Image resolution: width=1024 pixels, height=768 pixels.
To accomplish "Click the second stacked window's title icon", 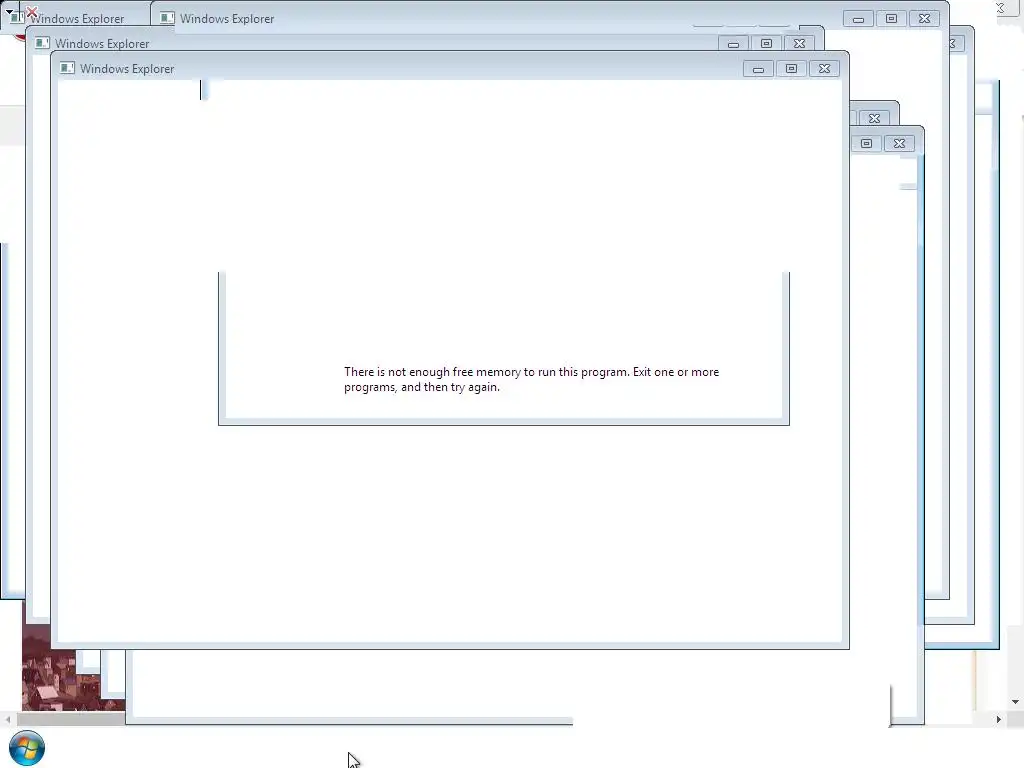I will point(42,43).
